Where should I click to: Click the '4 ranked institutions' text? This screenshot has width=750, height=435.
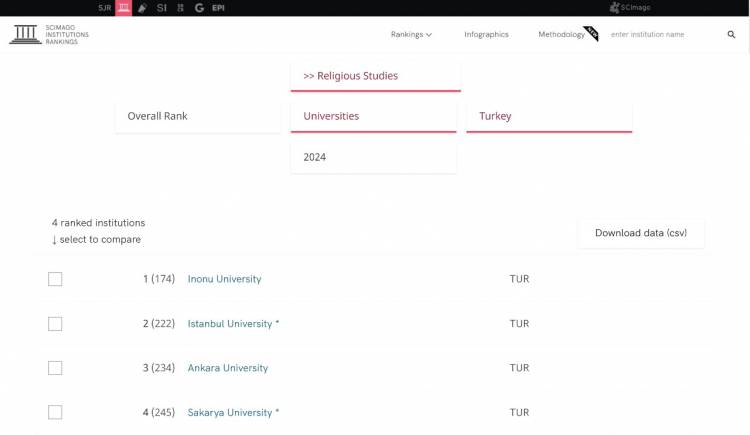point(99,223)
